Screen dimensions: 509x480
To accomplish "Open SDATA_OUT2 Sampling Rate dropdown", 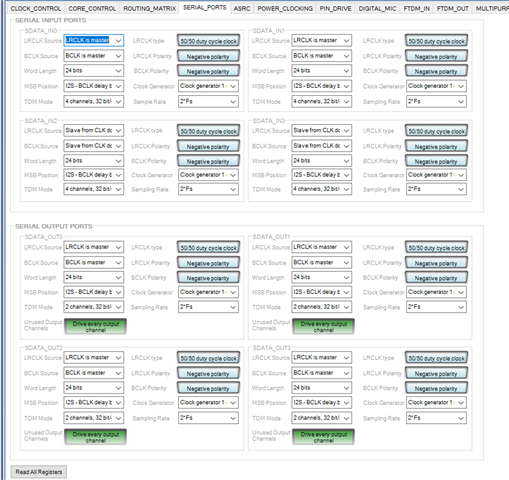I will (208, 418).
